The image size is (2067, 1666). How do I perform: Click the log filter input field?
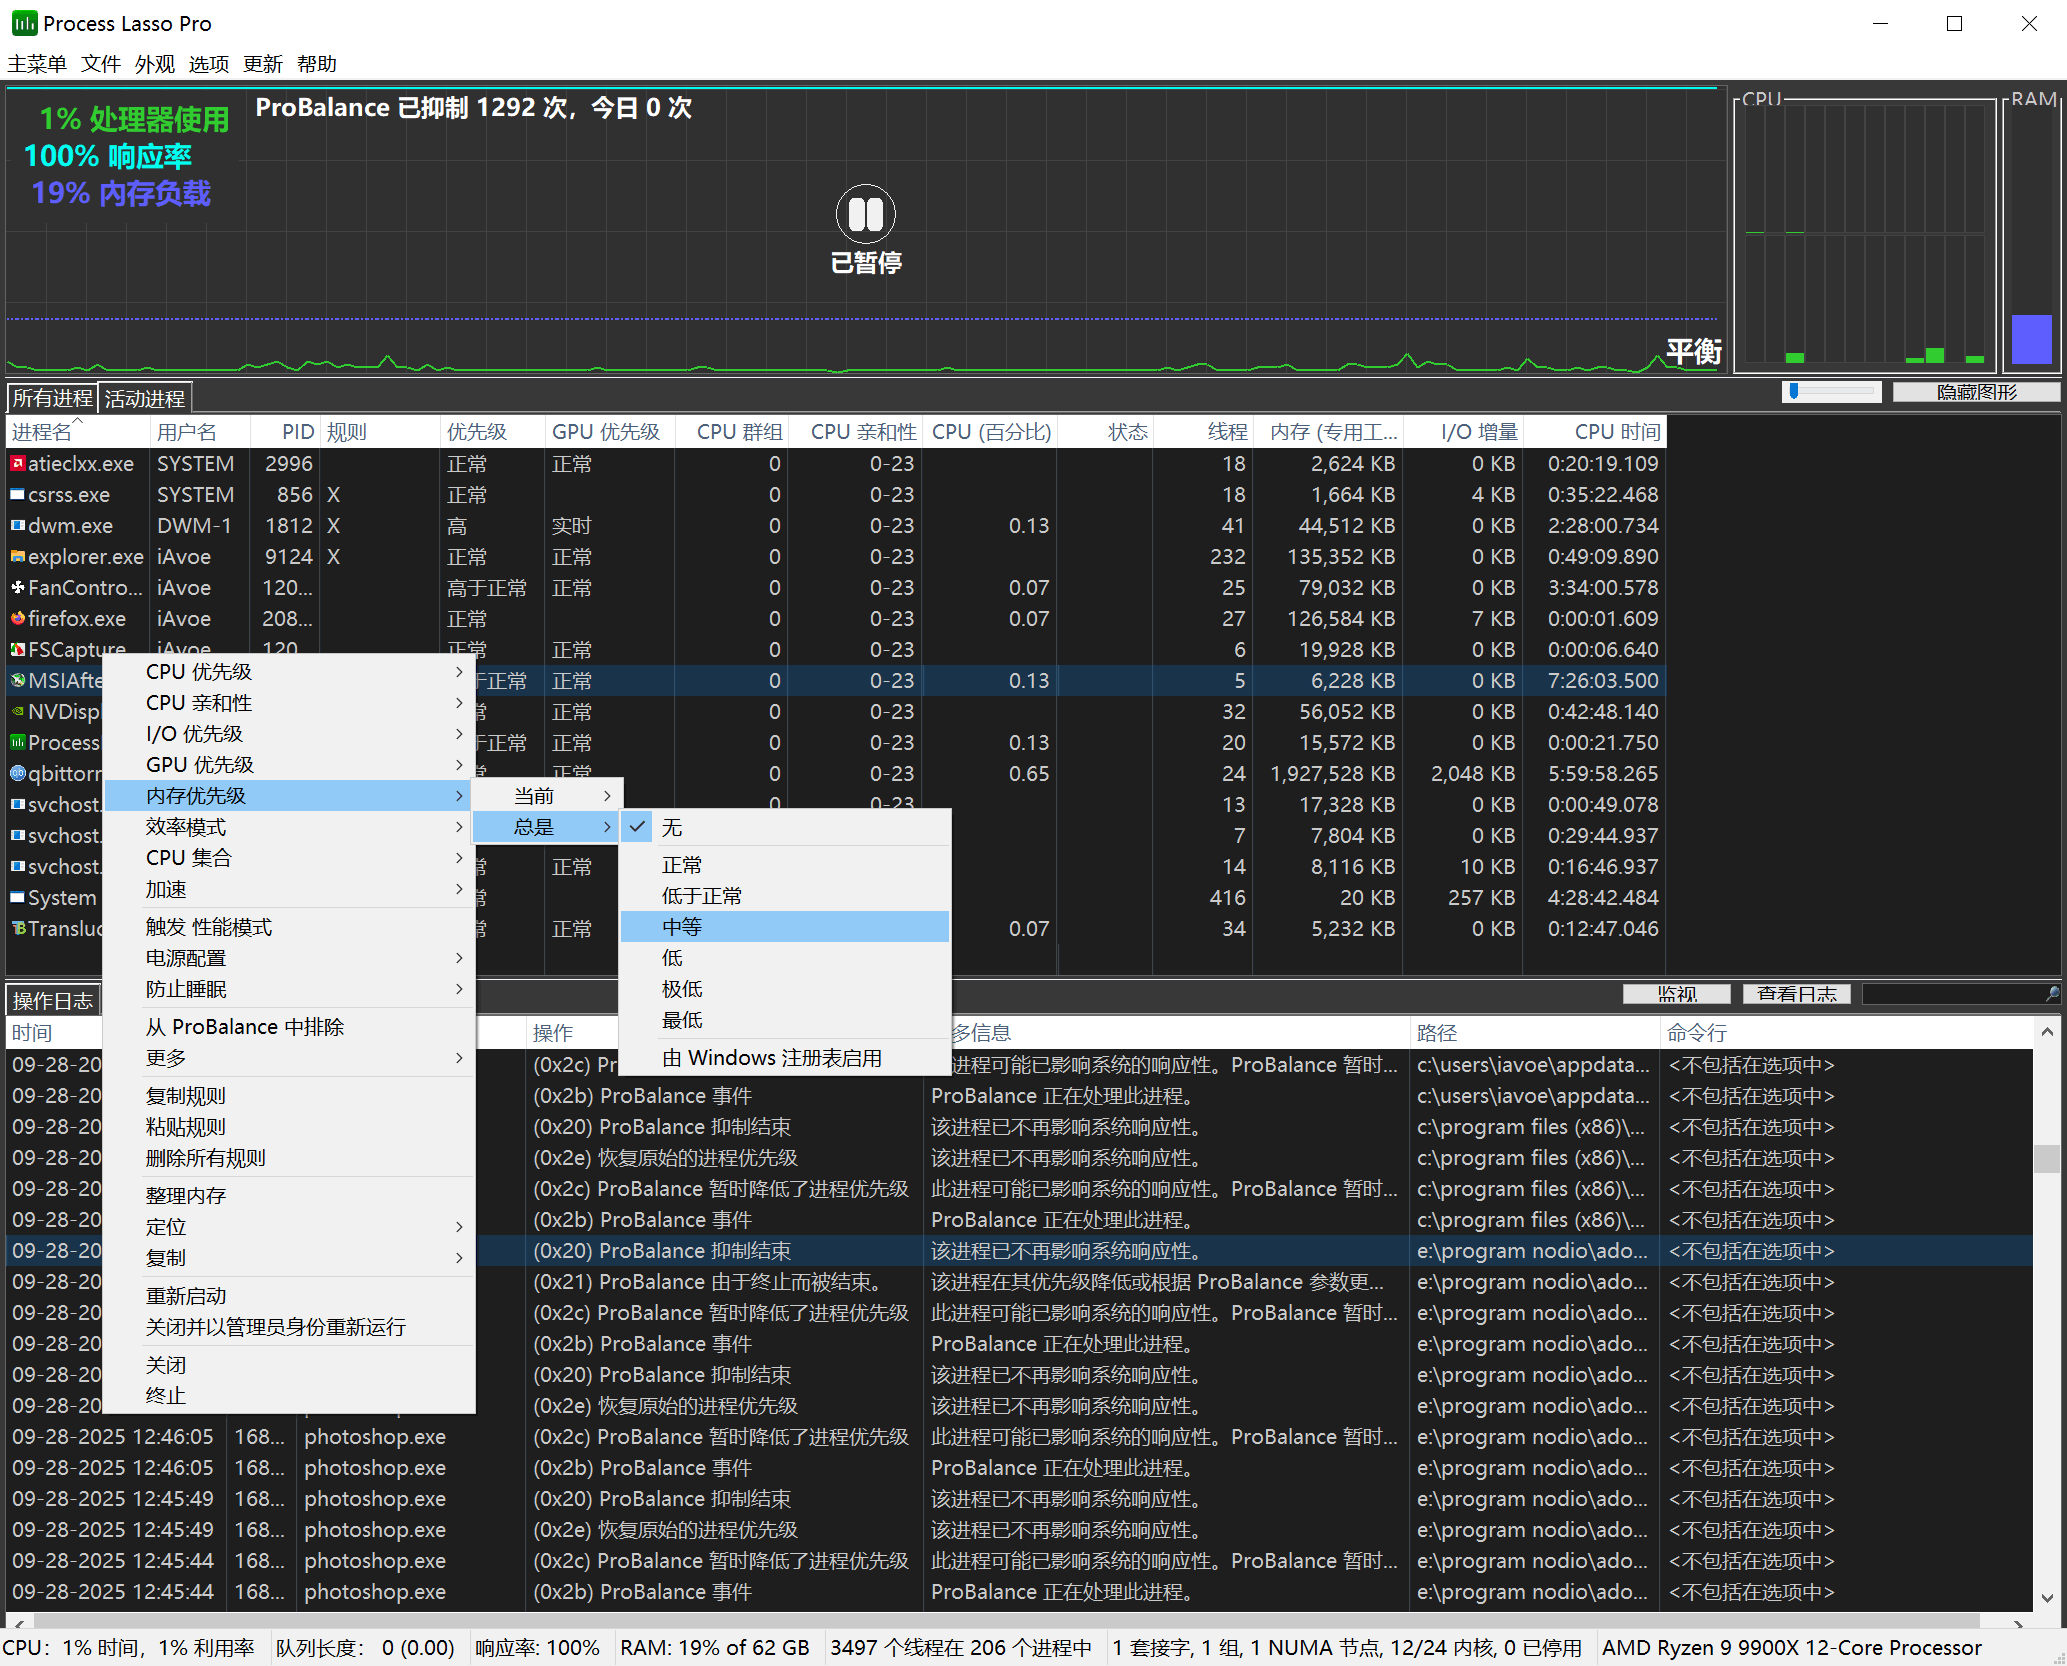pos(1950,994)
